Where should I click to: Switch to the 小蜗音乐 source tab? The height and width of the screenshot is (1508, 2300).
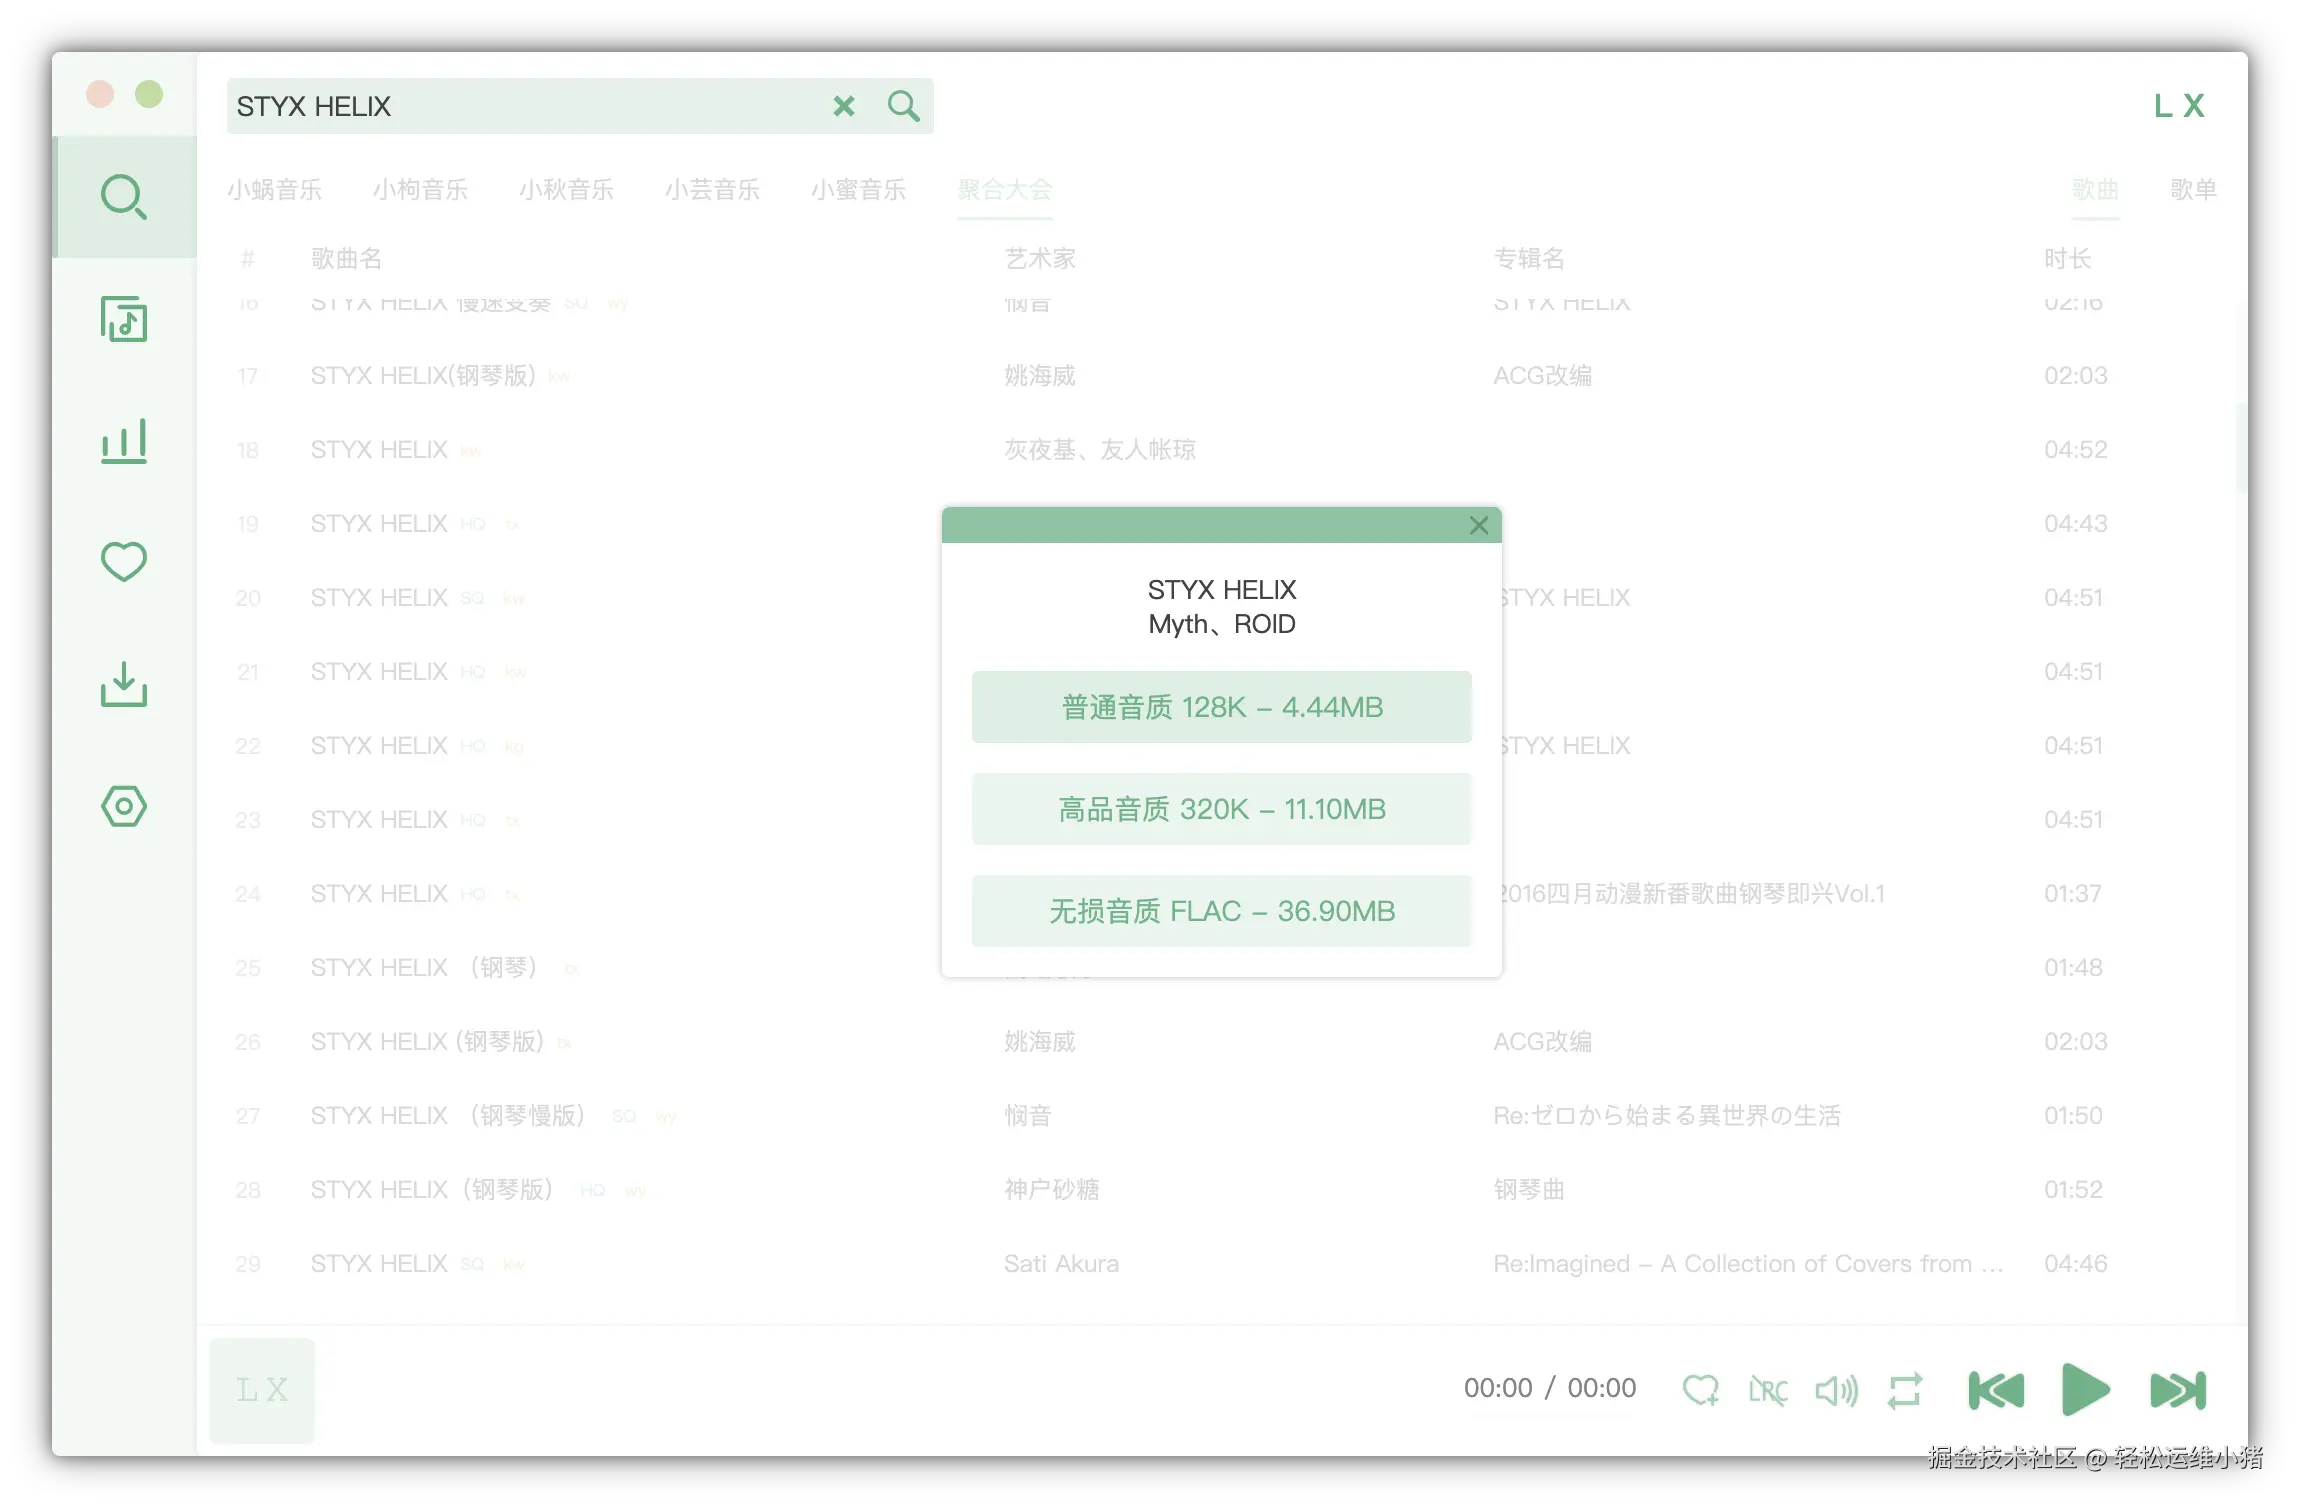[276, 190]
